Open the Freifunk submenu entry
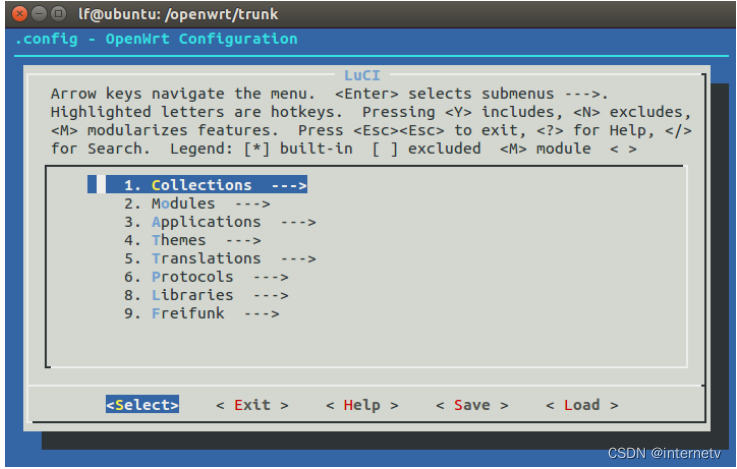The height and width of the screenshot is (469, 737). (x=202, y=313)
